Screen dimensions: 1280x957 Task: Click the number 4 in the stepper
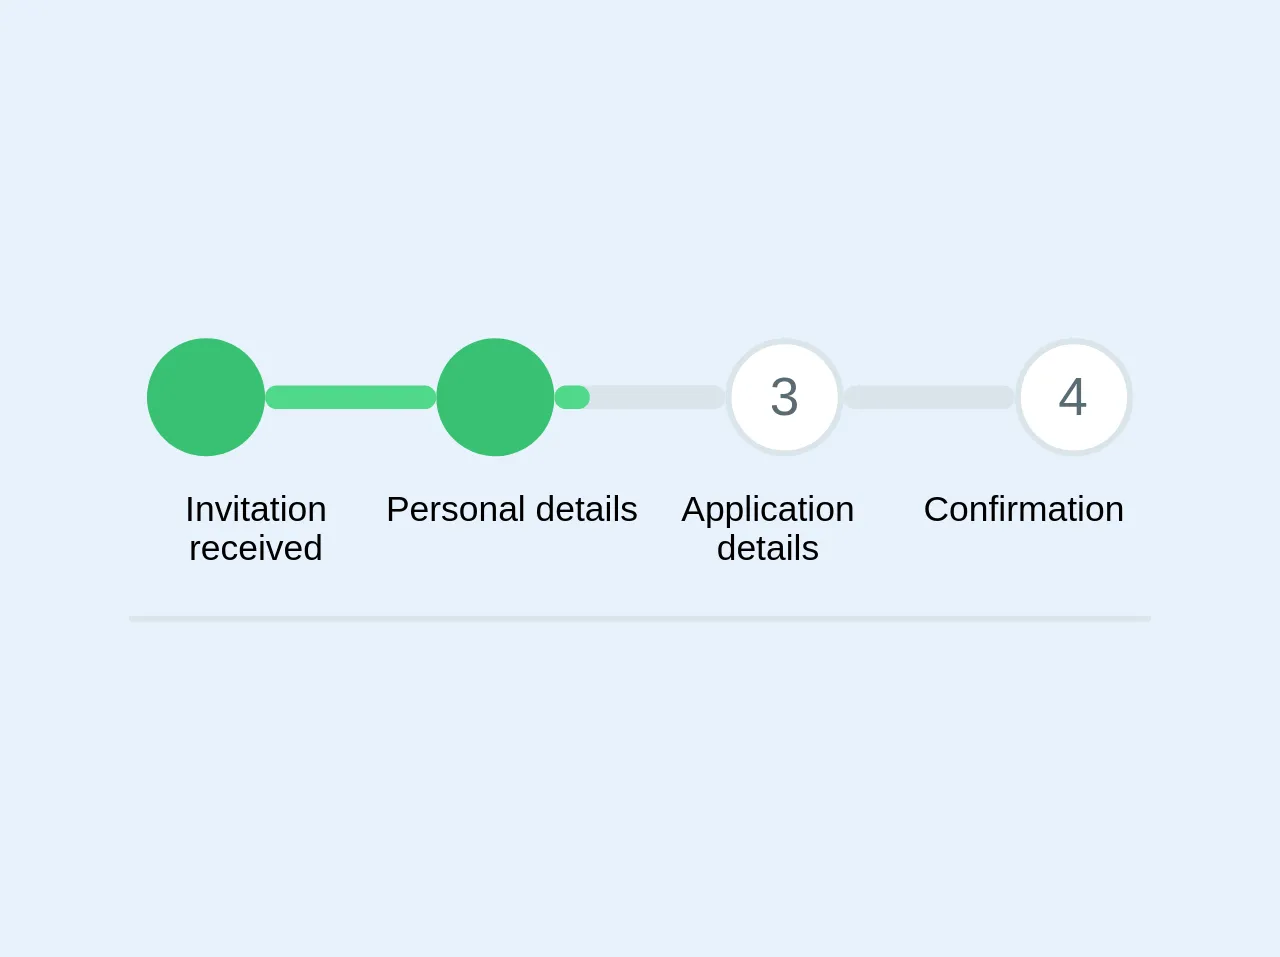coord(1073,397)
